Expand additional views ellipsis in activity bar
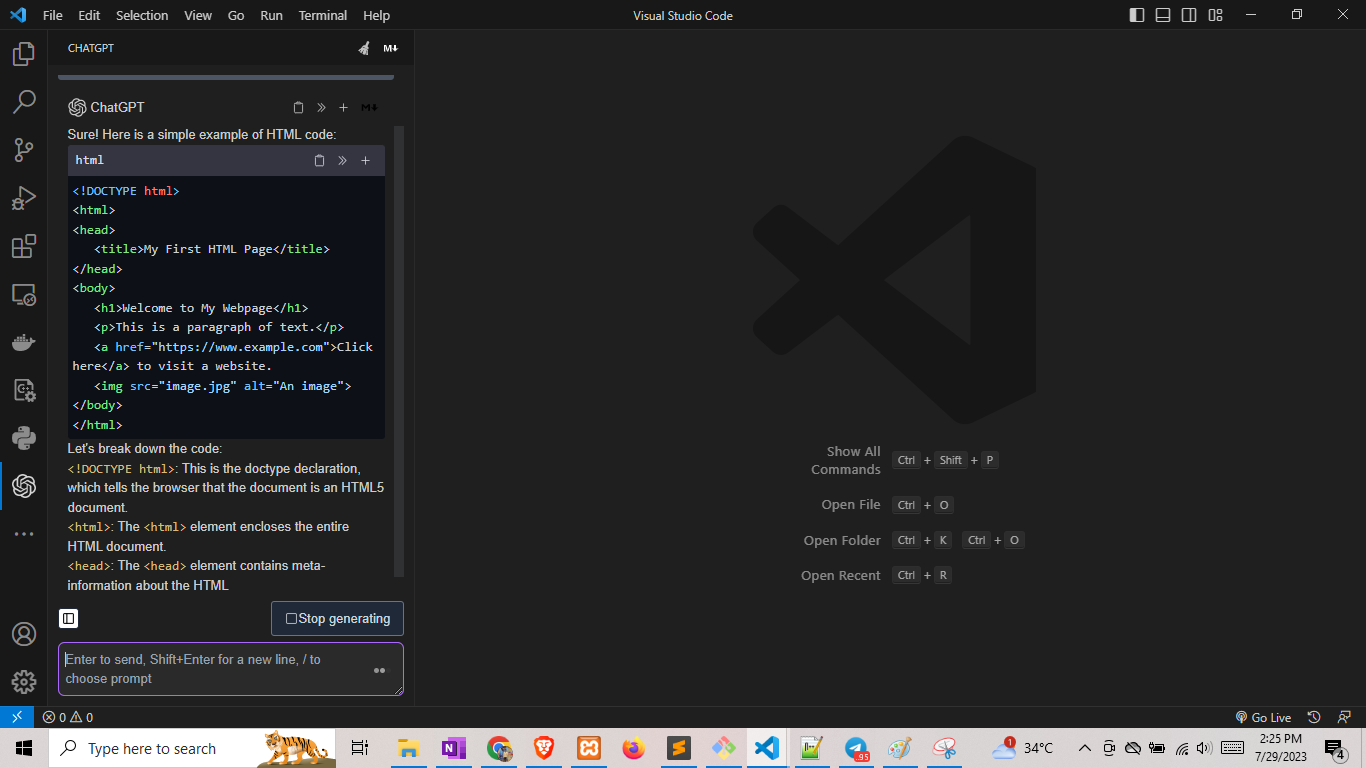 pos(24,534)
